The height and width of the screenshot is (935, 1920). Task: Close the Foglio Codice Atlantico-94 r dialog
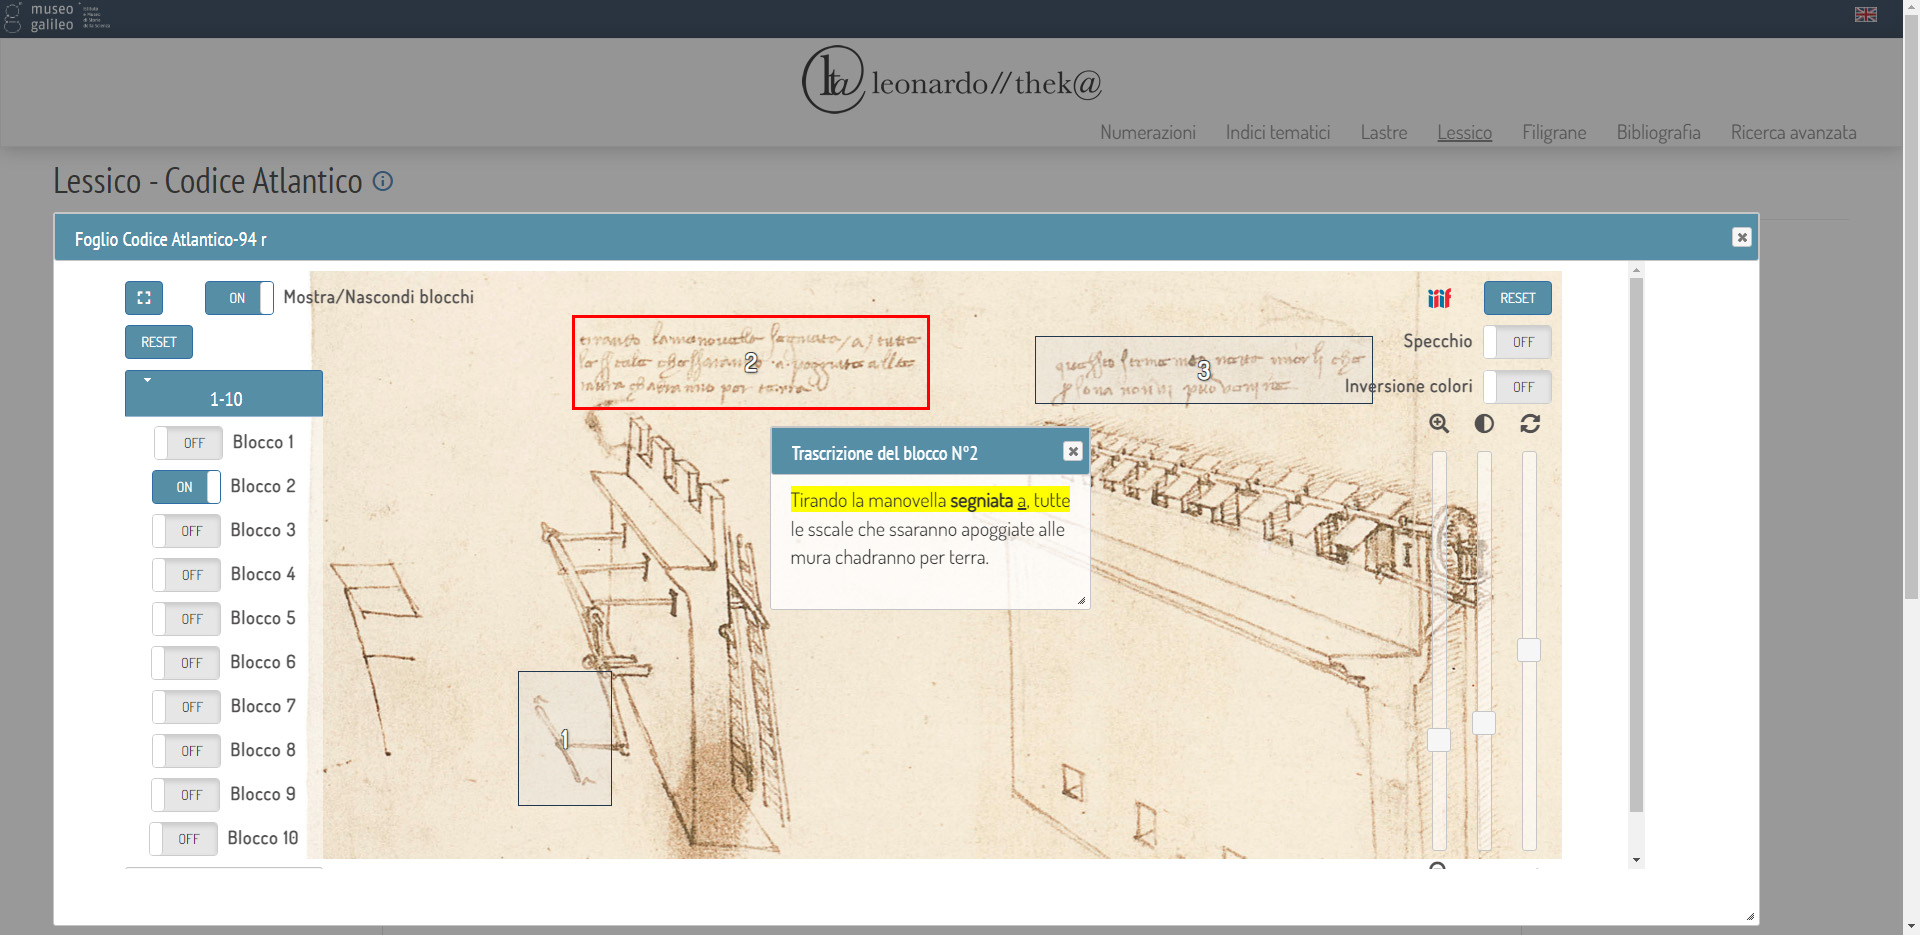pos(1742,237)
